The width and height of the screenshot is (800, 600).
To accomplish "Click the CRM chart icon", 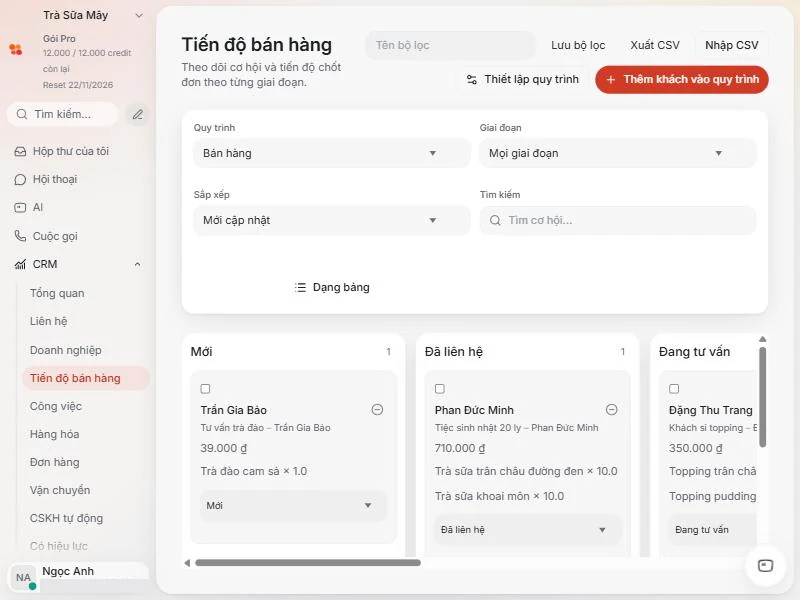I will 20,264.
